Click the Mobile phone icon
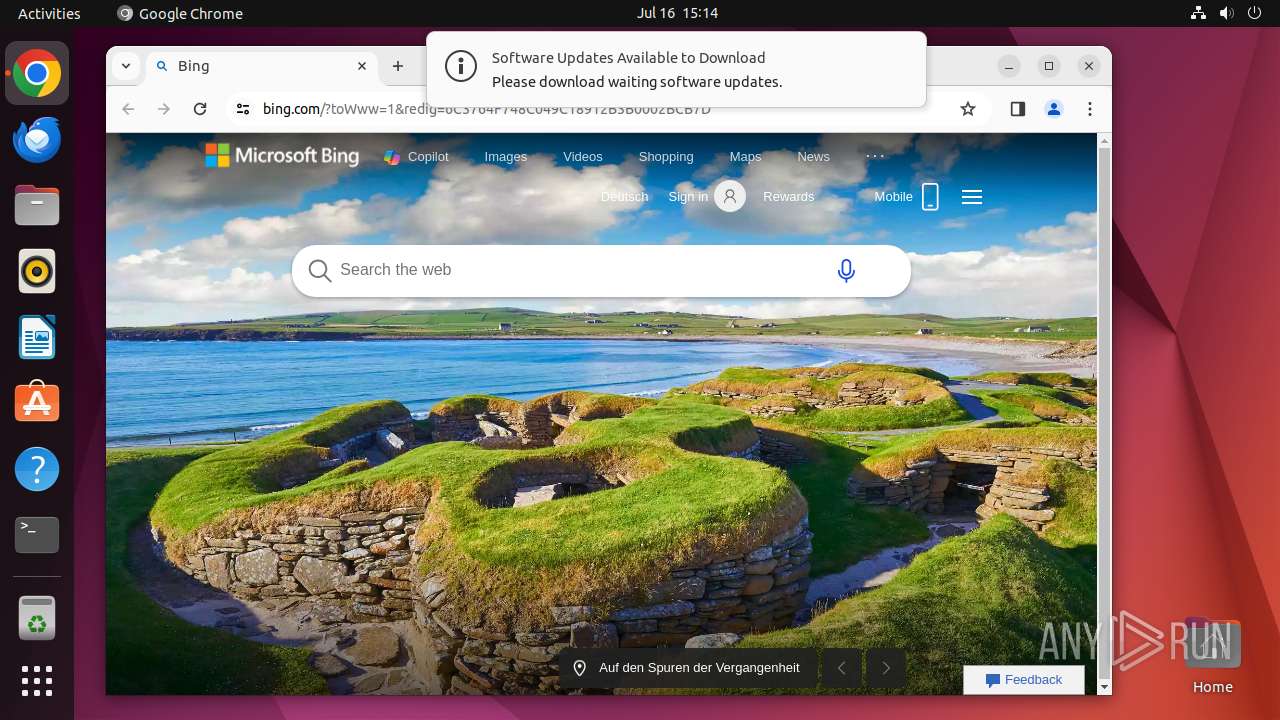Screen dimensions: 1280x720 [x=930, y=197]
